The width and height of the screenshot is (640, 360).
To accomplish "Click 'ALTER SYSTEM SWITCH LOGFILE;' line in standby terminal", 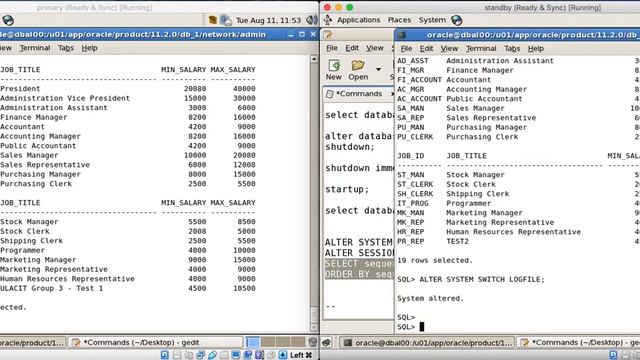I will click(482, 280).
